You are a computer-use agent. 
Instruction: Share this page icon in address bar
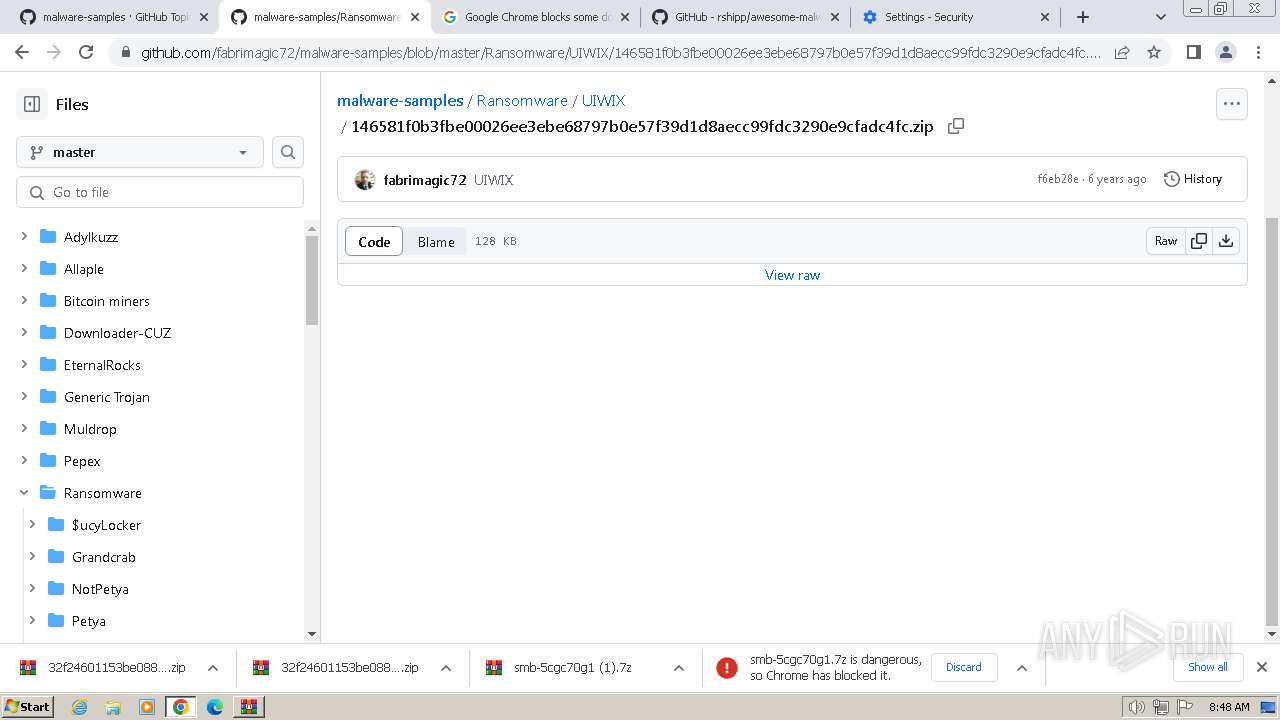coord(1122,52)
